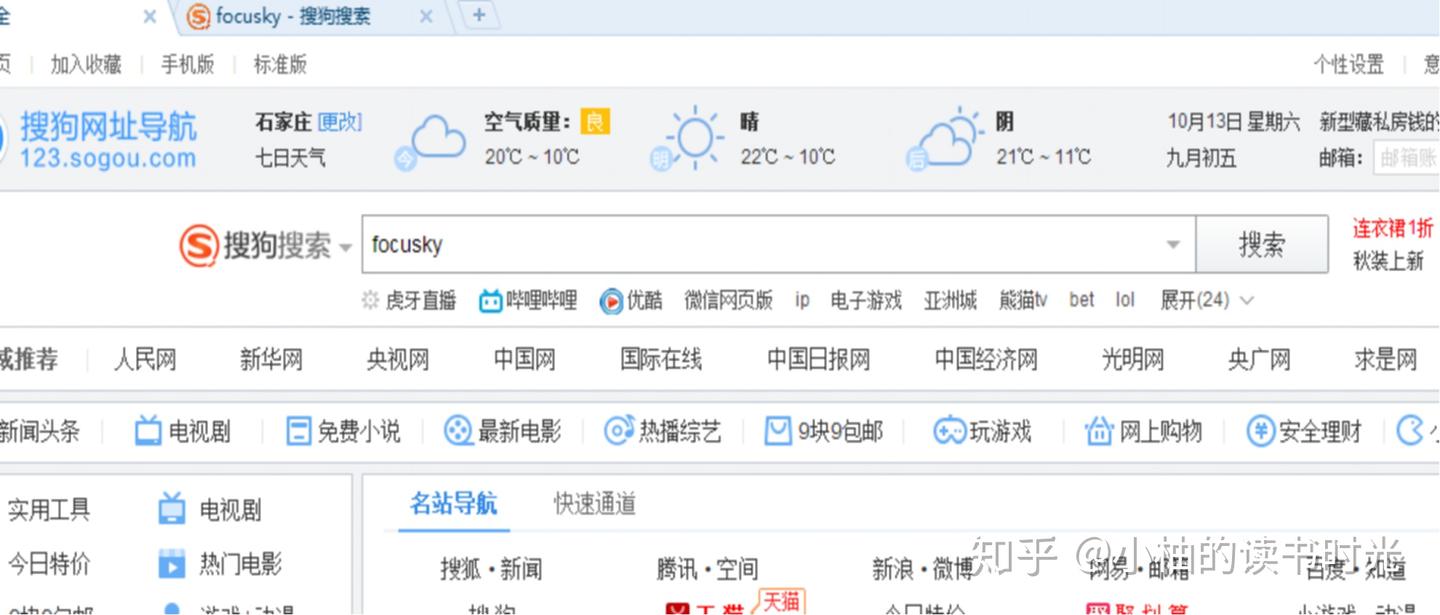Open the search box history dropdown
The image size is (1440, 615).
click(x=1173, y=244)
